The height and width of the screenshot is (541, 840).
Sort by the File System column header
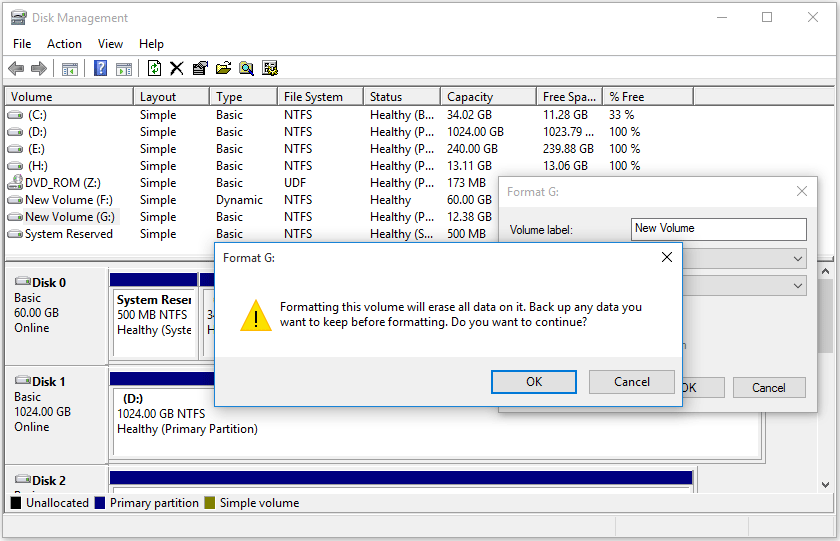click(x=320, y=97)
